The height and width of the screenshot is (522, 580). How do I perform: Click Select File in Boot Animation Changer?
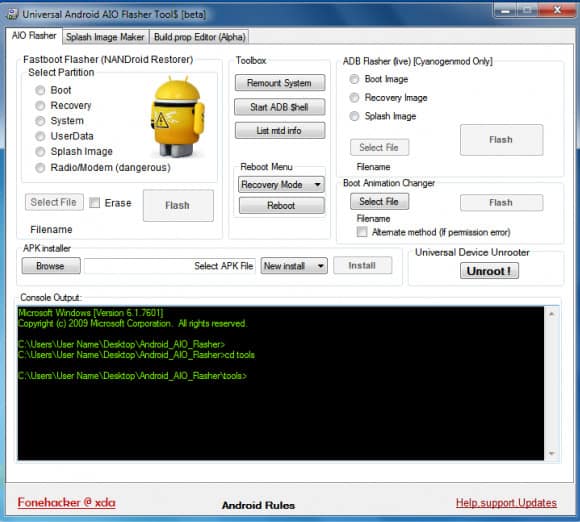[379, 202]
